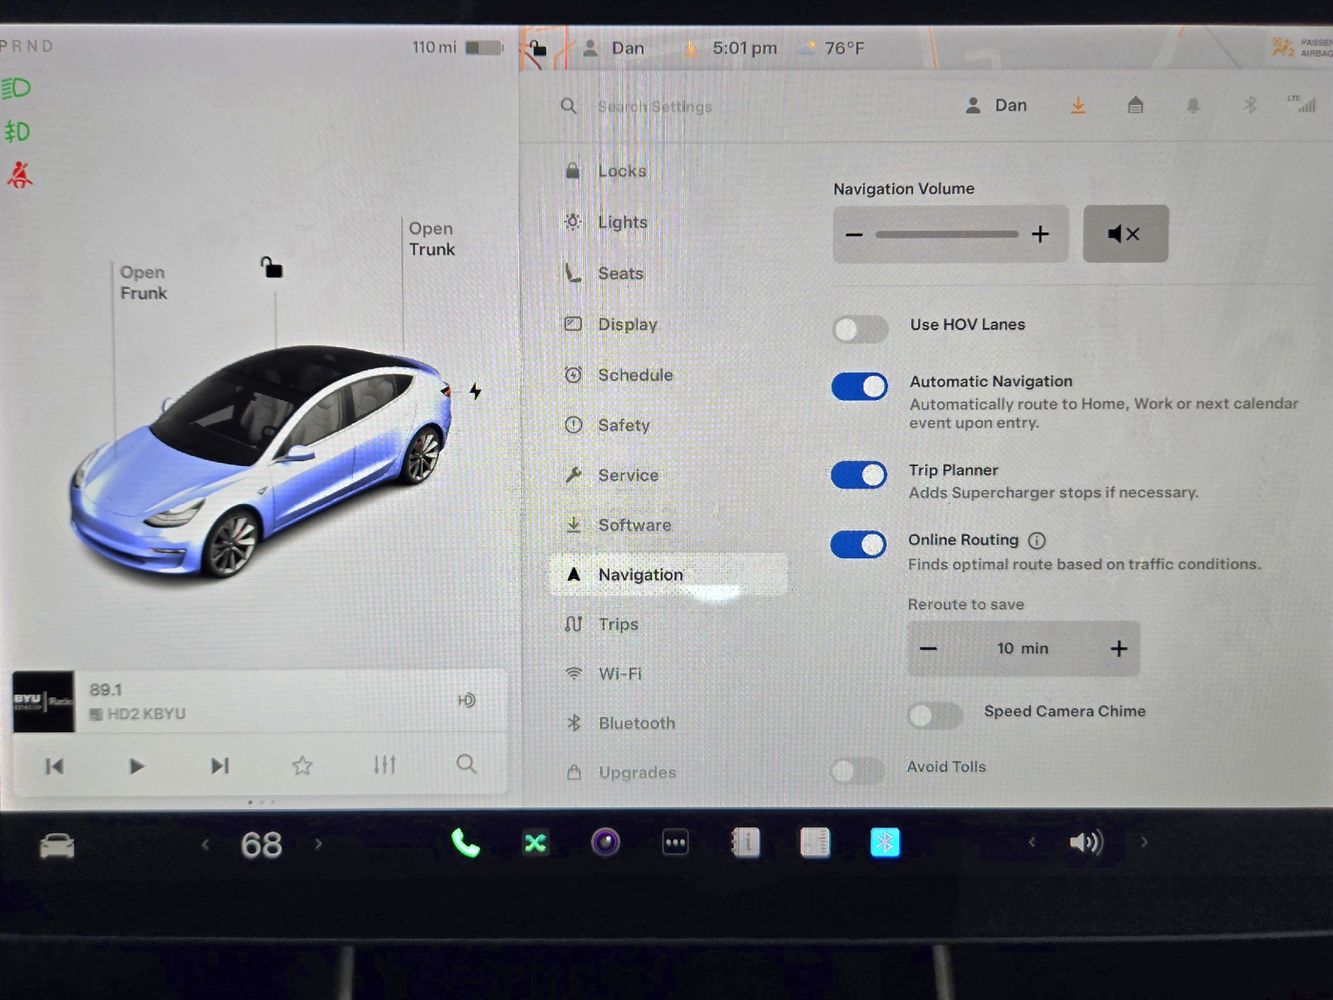Tap the charge port lightning bolt icon

click(475, 391)
